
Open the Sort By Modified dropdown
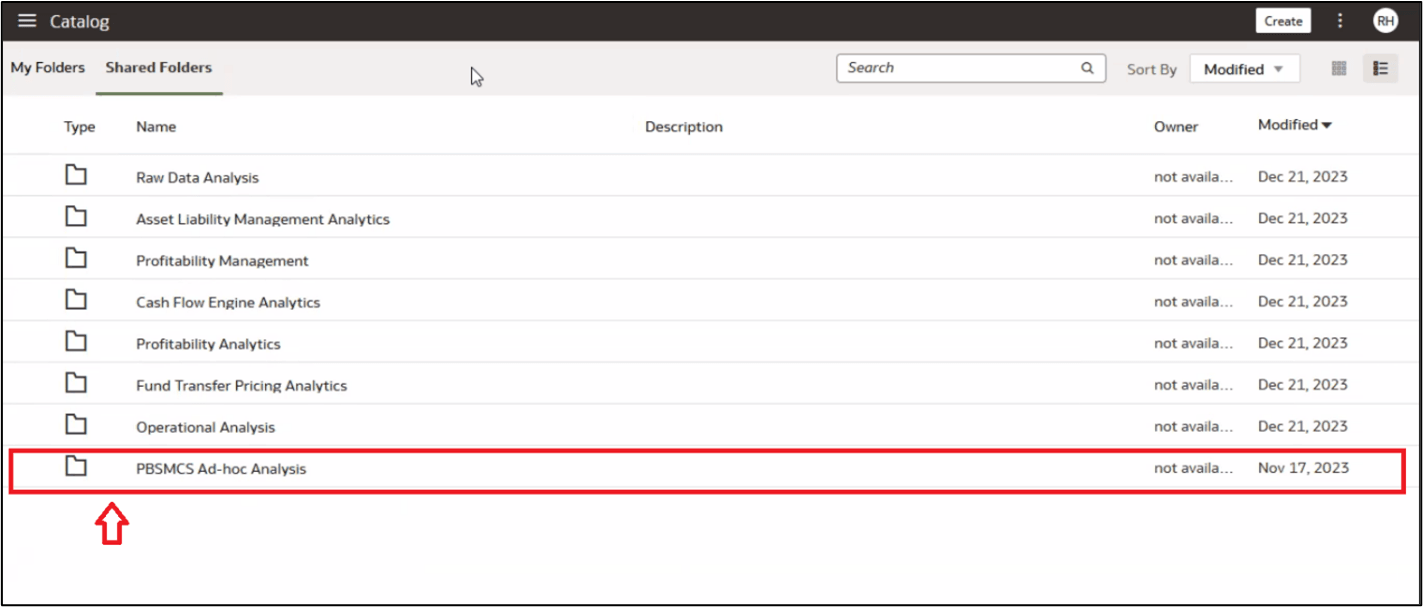click(x=1244, y=68)
